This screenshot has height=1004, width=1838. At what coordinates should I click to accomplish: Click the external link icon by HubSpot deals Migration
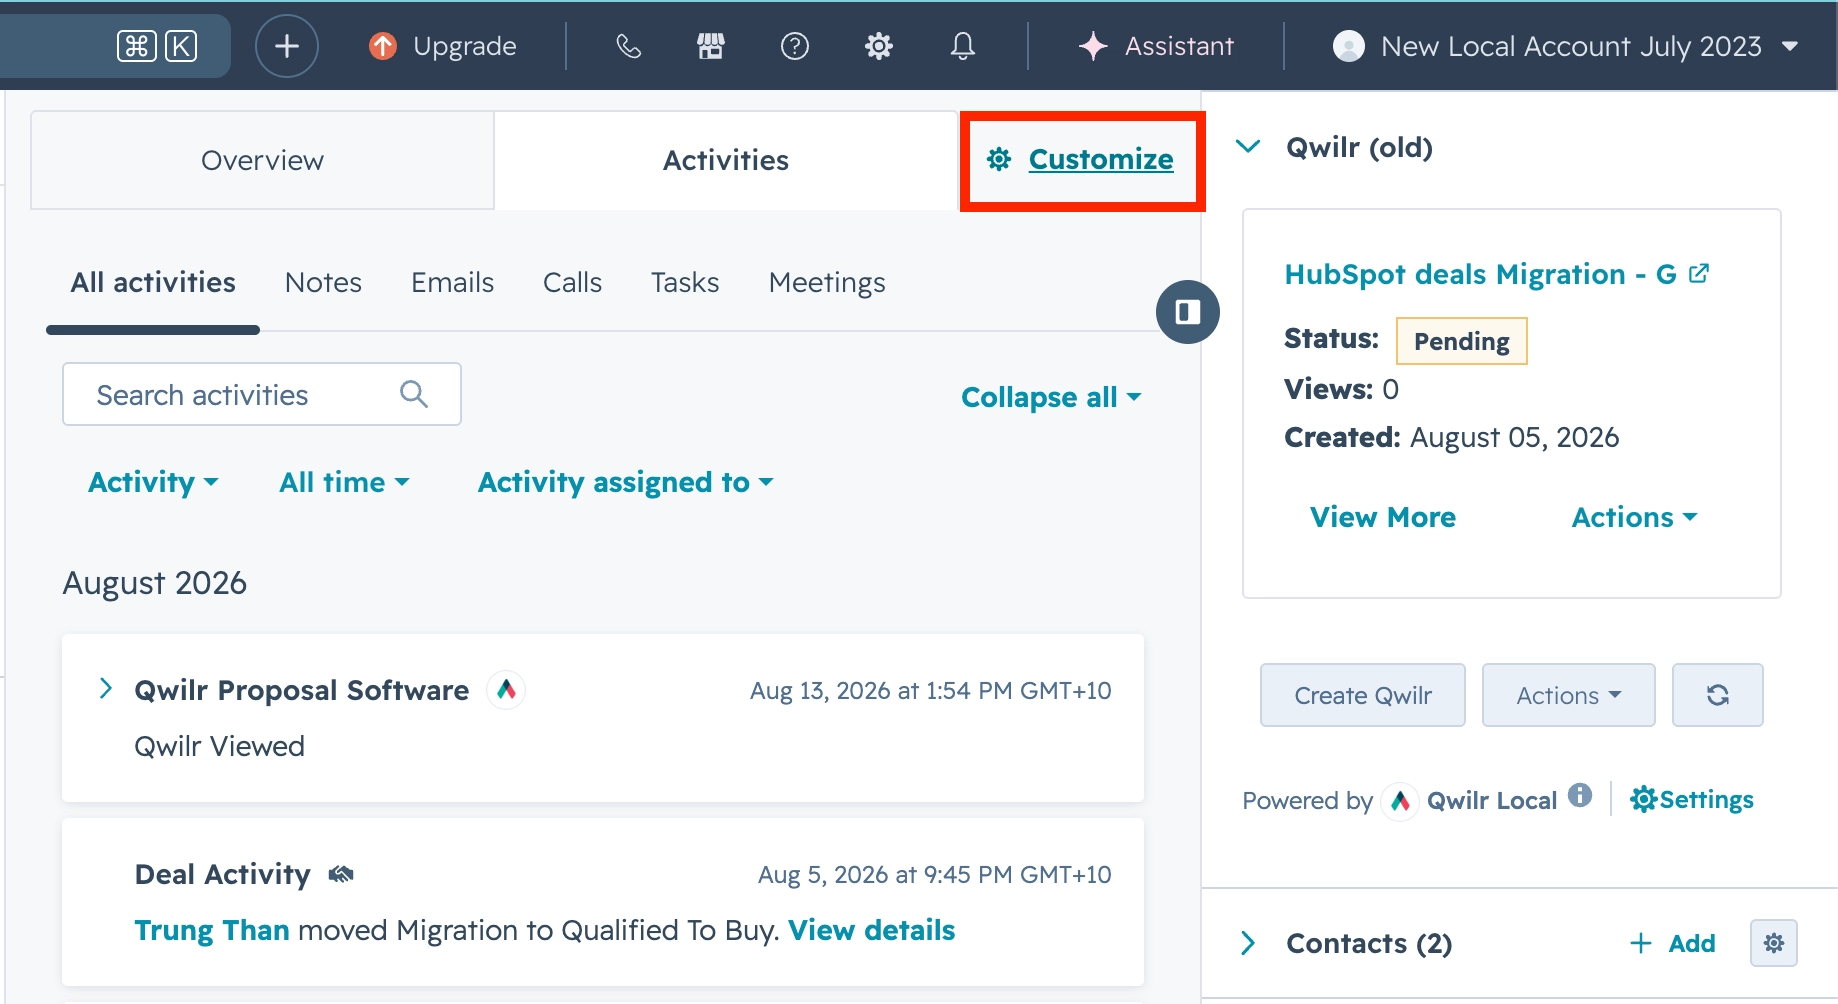(x=1698, y=273)
